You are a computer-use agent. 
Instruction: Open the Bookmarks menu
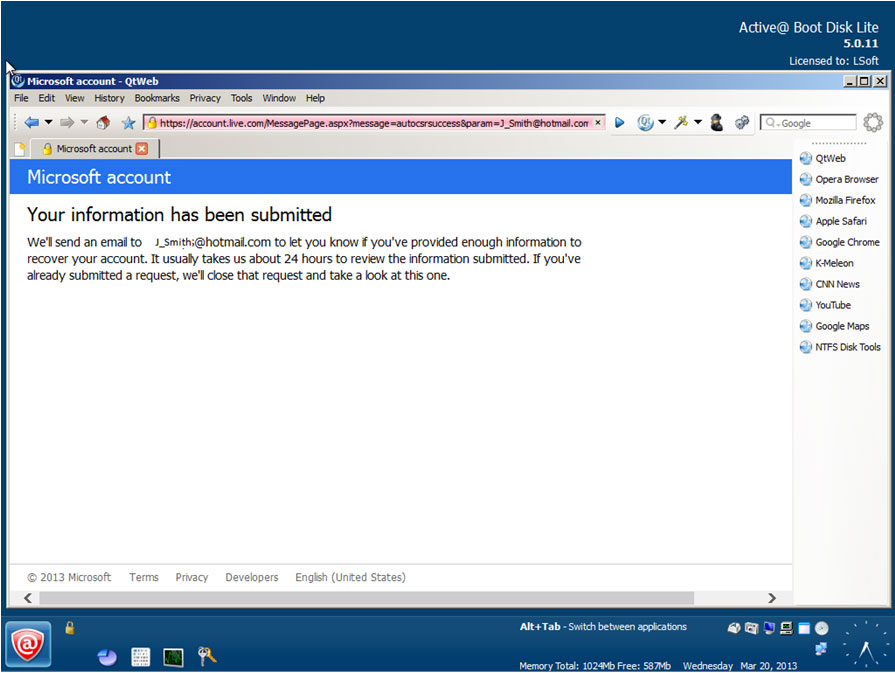pyautogui.click(x=157, y=98)
